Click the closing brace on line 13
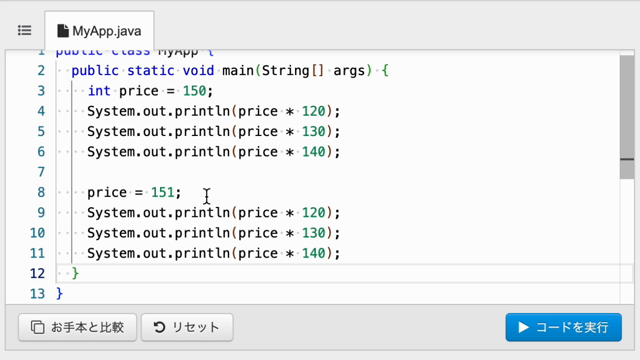 click(60, 293)
